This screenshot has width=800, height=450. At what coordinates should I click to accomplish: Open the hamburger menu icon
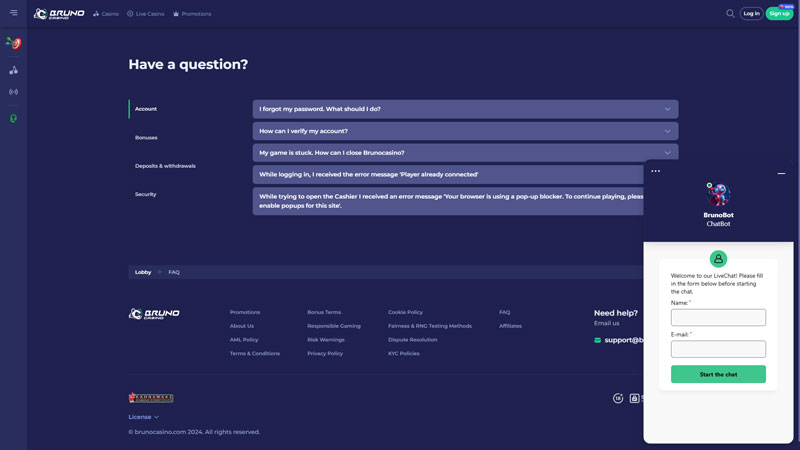(x=14, y=13)
